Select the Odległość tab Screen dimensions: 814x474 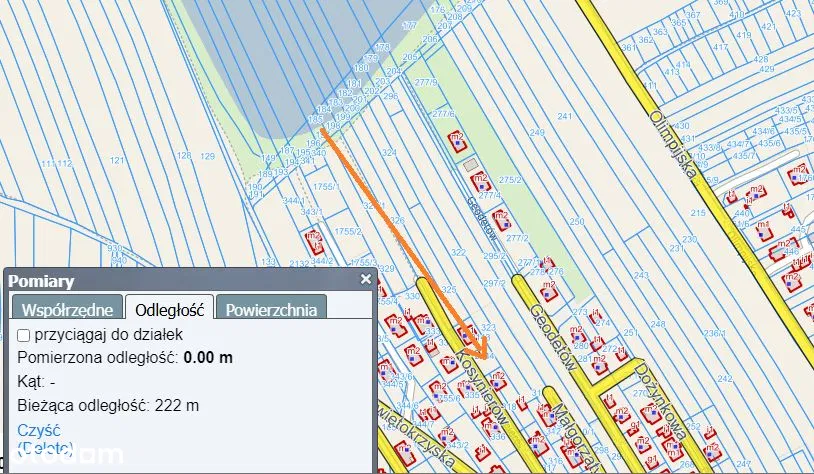click(x=169, y=307)
